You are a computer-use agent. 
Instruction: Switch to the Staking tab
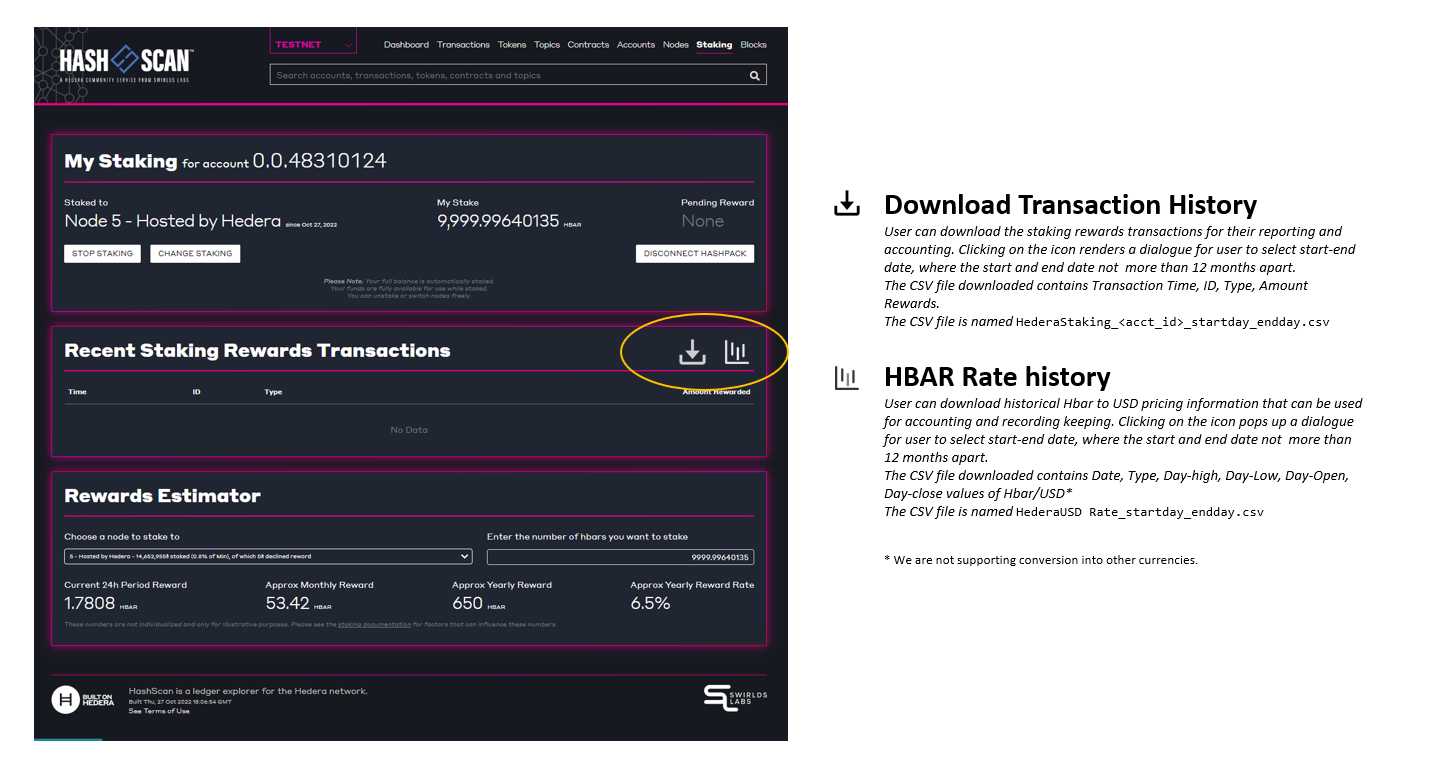tap(714, 44)
